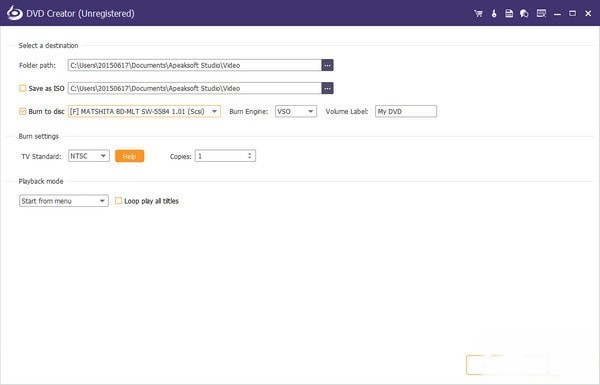Close the DVD Creator window
600x385 pixels.
pyautogui.click(x=588, y=14)
